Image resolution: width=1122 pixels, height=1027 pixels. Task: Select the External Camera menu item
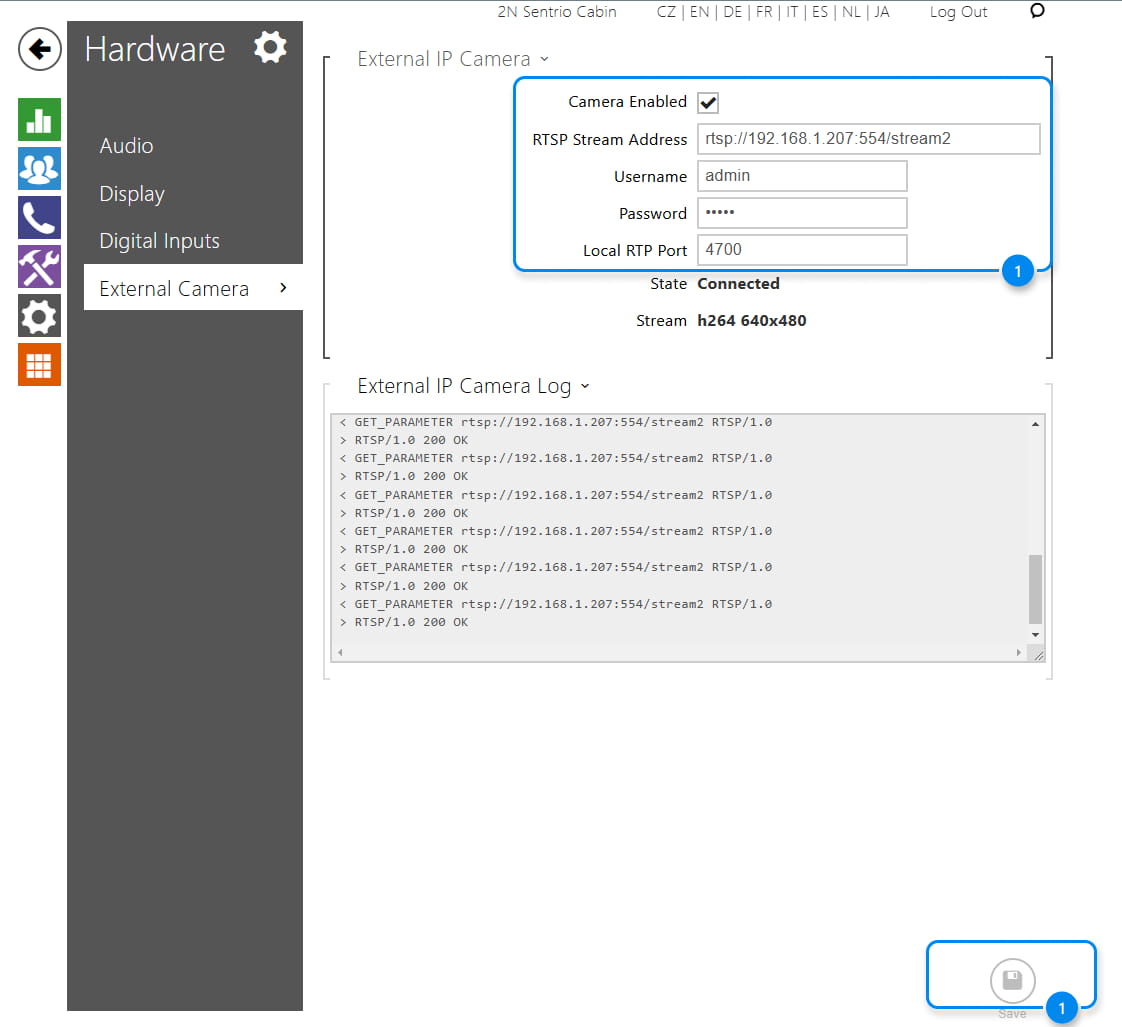(193, 288)
